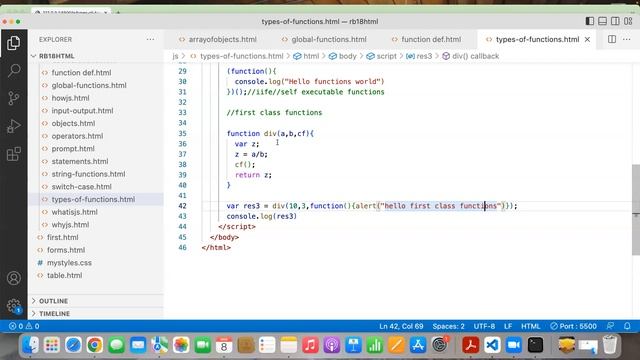The image size is (640, 360).
Task: Click the div() callback breadcrumb
Action: (471, 56)
